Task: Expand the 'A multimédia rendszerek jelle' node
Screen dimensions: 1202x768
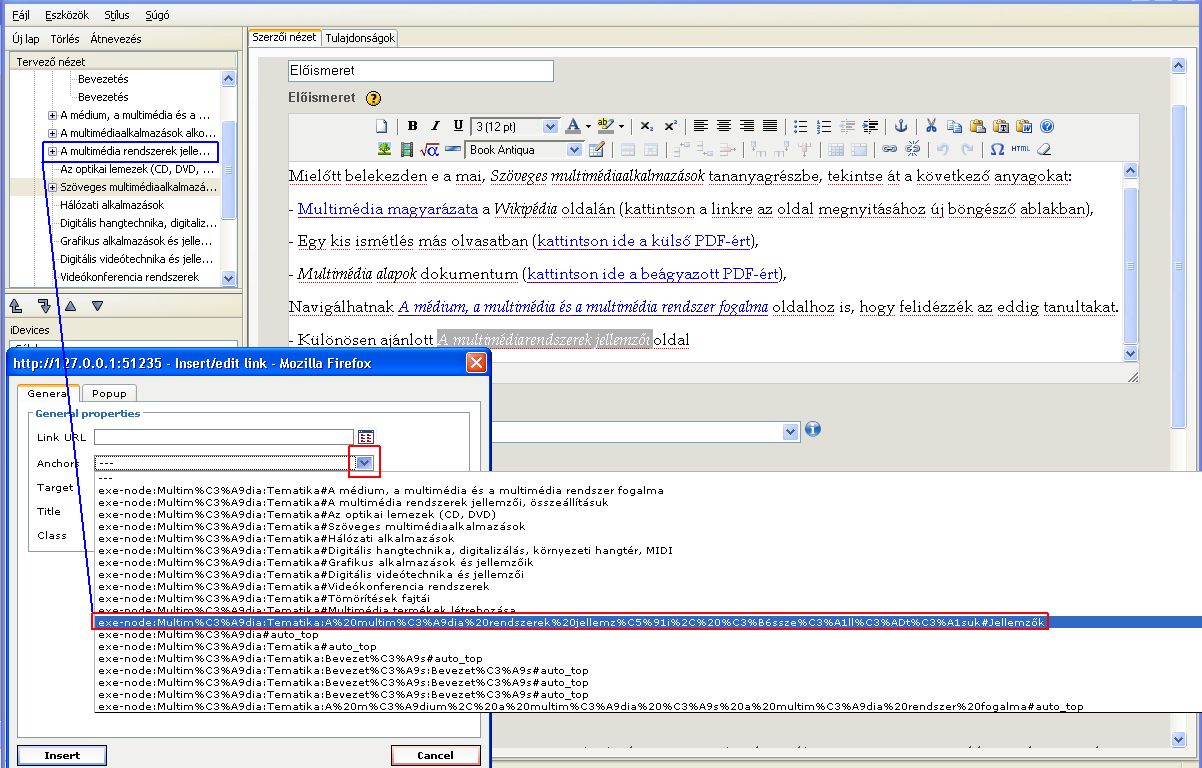Action: (x=52, y=151)
